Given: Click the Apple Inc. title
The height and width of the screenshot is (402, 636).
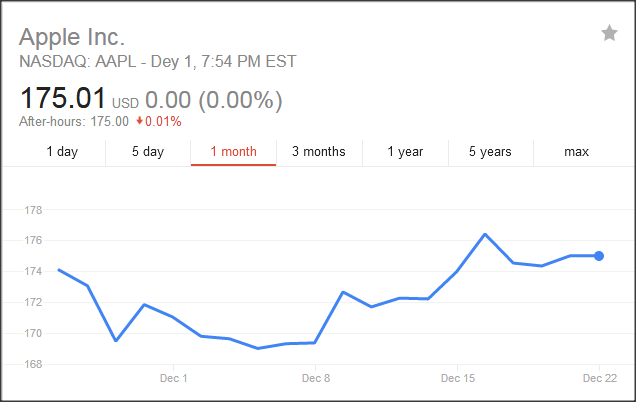Looking at the screenshot, I should [72, 37].
